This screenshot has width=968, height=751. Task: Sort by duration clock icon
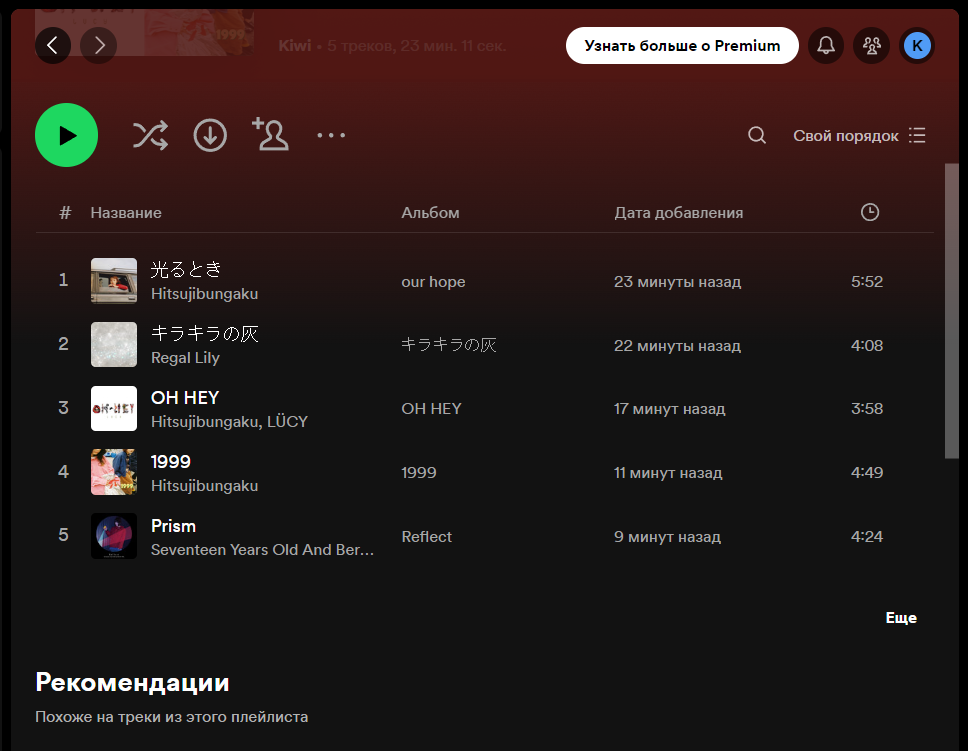[x=870, y=212]
